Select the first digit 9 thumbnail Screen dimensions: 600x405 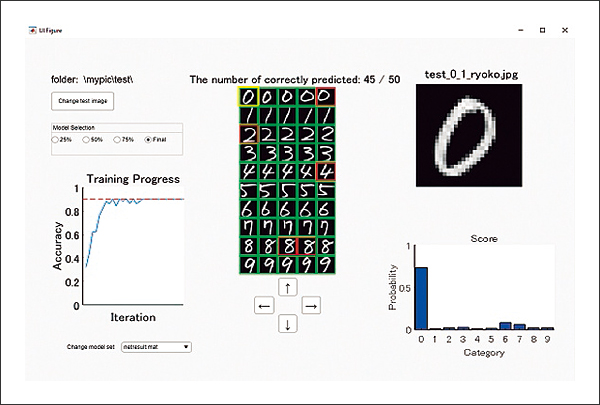point(249,265)
